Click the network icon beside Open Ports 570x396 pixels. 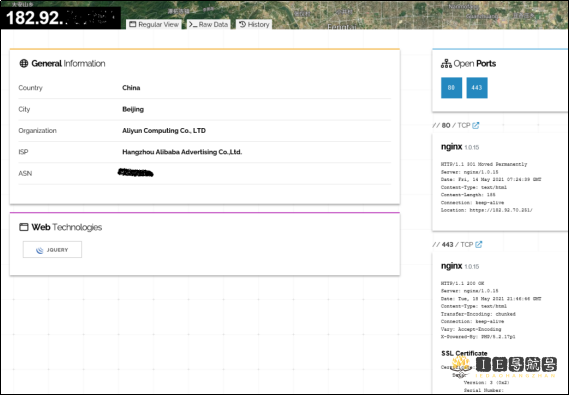coord(446,64)
